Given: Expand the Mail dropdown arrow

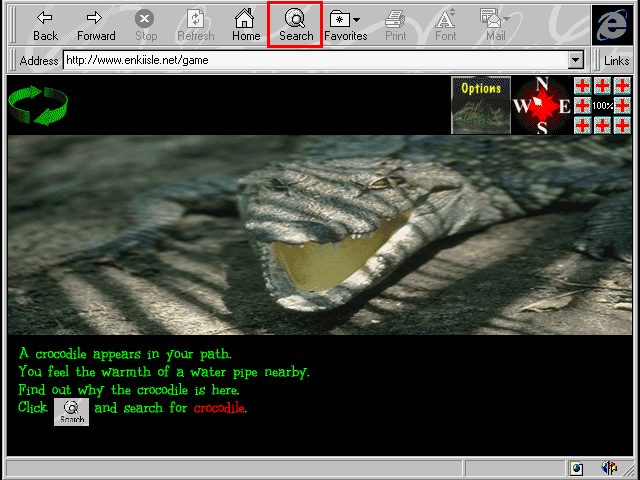Looking at the screenshot, I should (507, 19).
